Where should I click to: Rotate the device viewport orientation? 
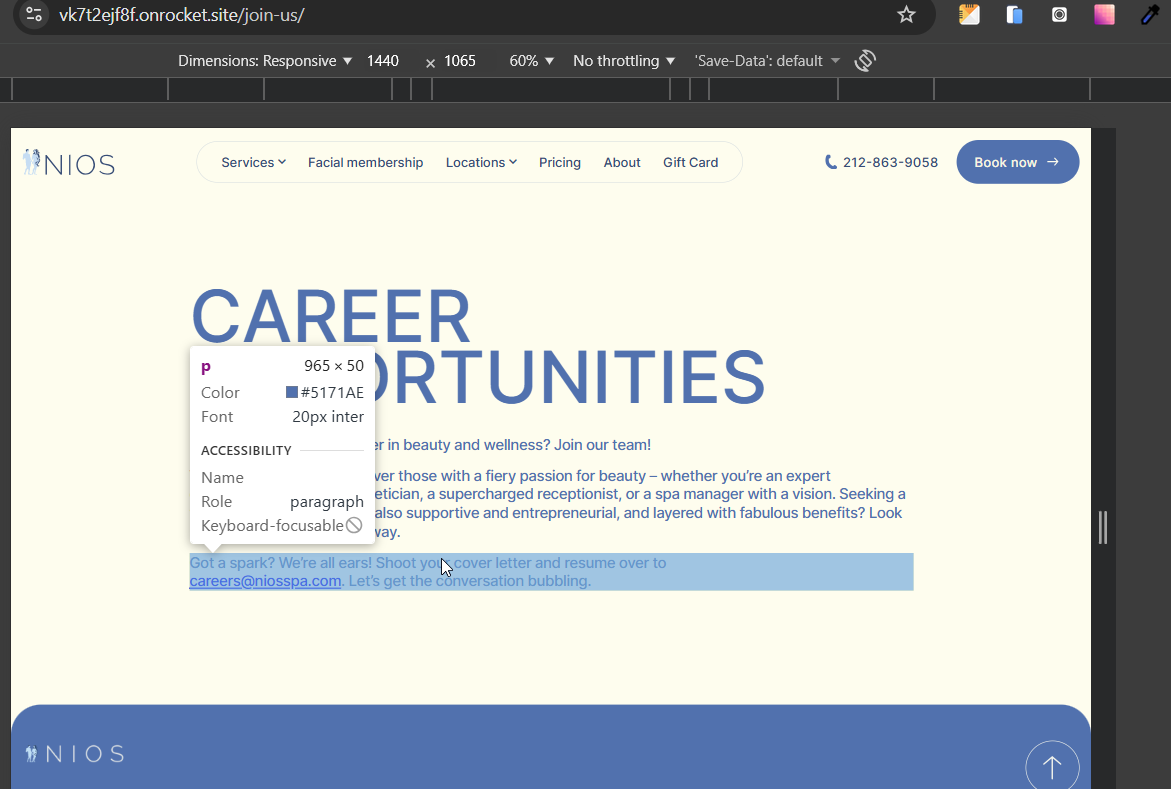865,61
